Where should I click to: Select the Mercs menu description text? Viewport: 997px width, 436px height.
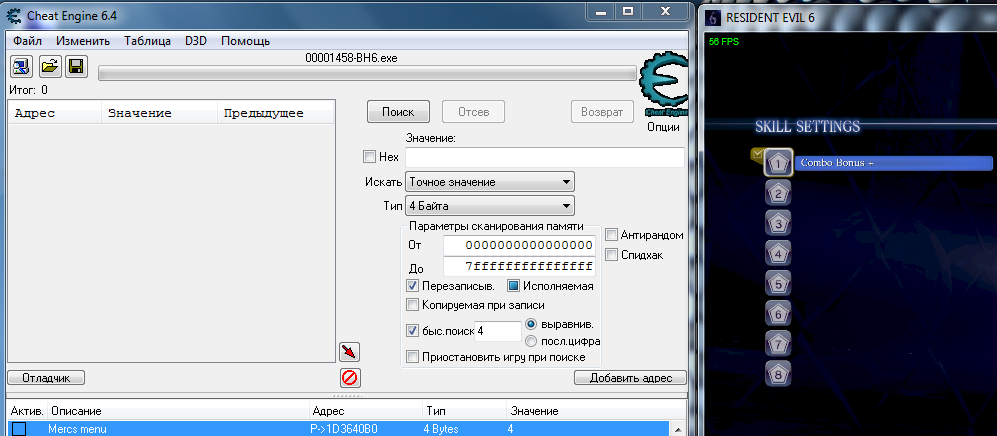click(x=78, y=429)
